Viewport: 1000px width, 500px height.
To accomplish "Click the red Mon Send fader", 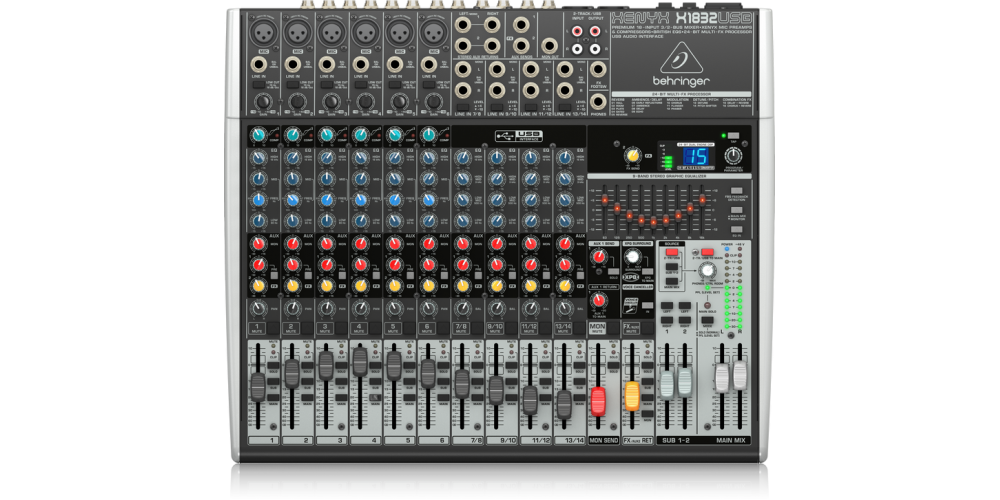I will pos(598,401).
